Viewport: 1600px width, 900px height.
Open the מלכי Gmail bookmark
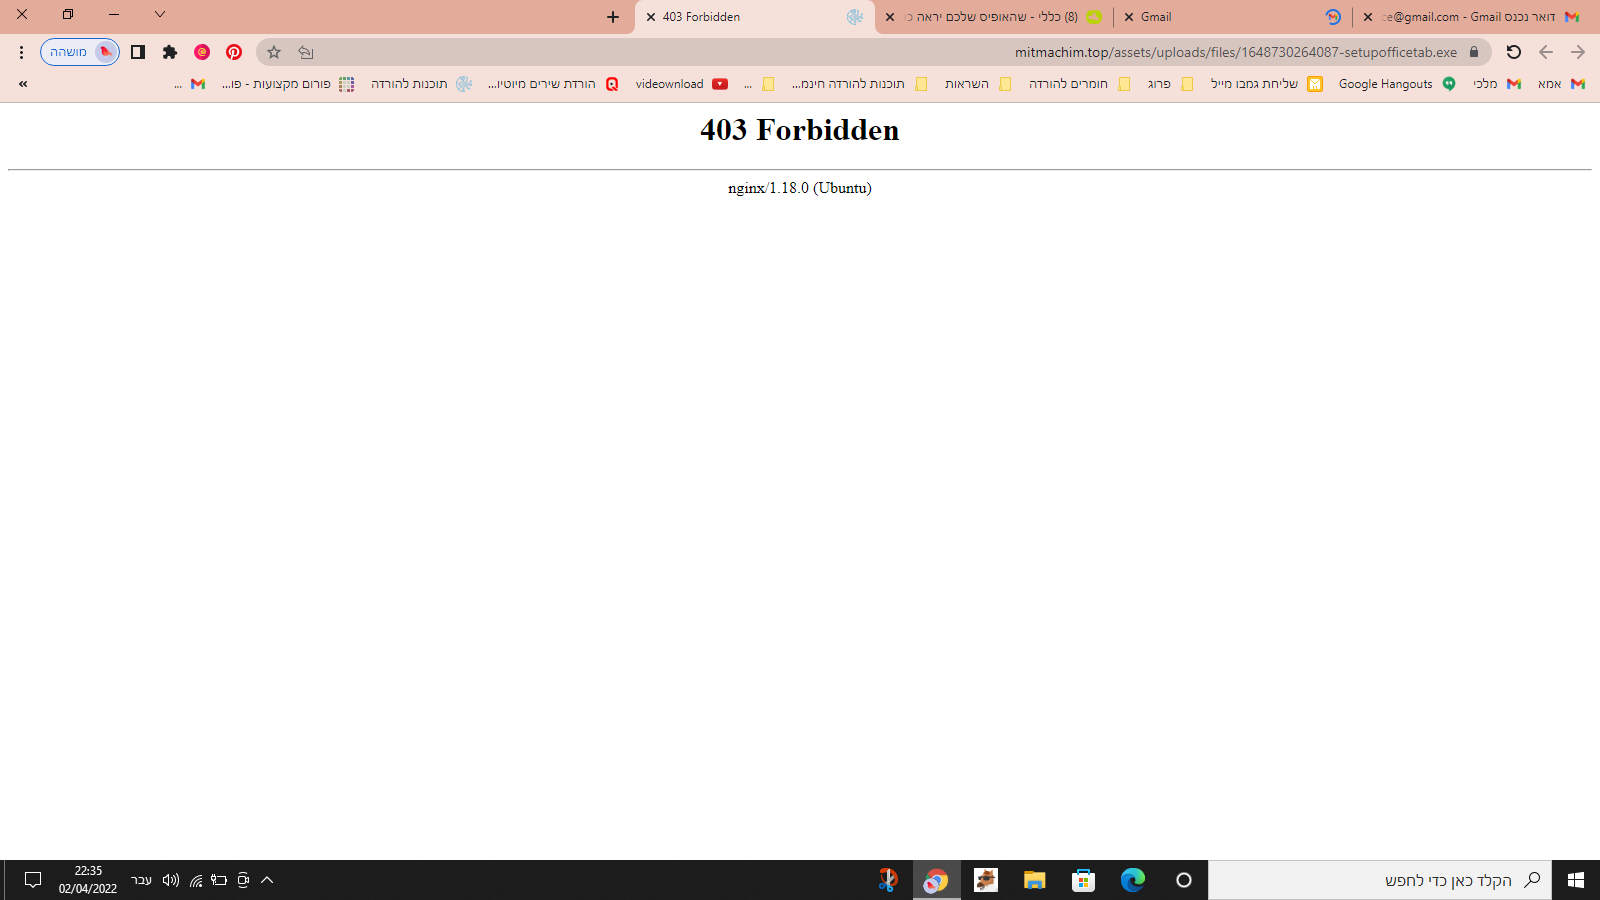click(x=1497, y=84)
